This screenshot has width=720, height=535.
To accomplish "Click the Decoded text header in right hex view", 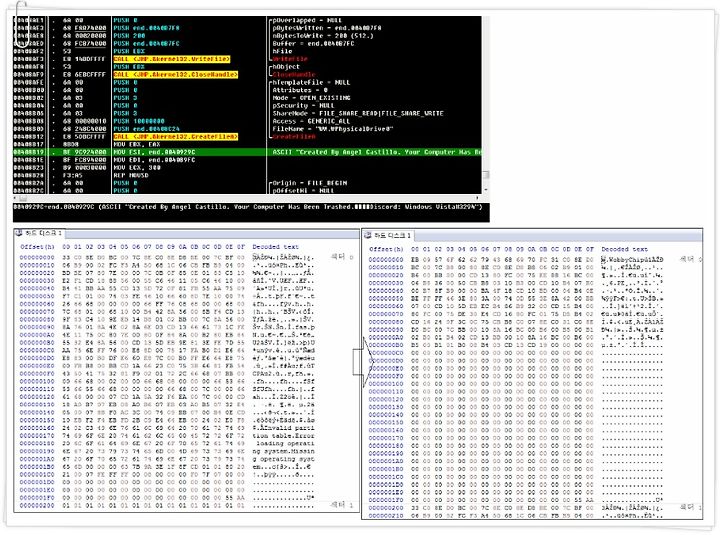I will pyautogui.click(x=624, y=249).
